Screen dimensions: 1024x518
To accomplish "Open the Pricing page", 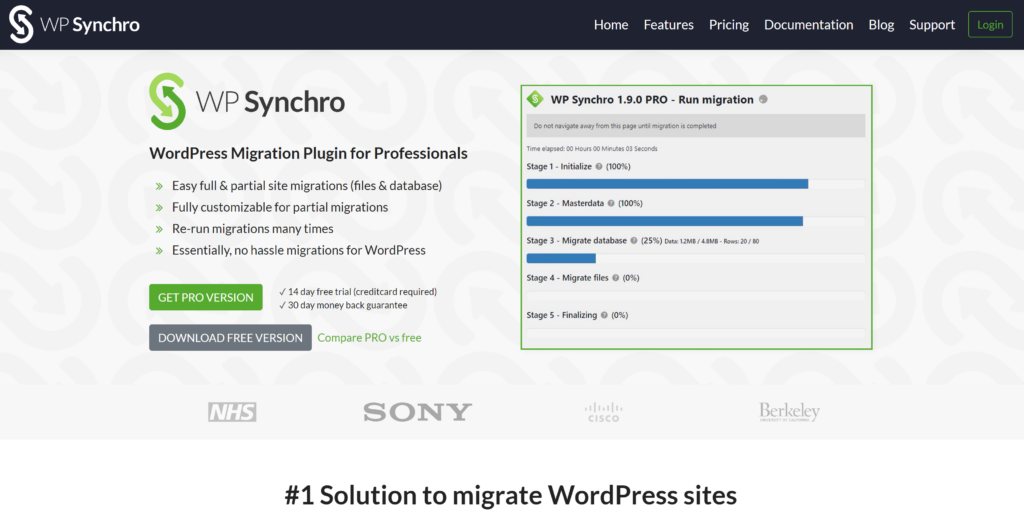I will tap(729, 25).
